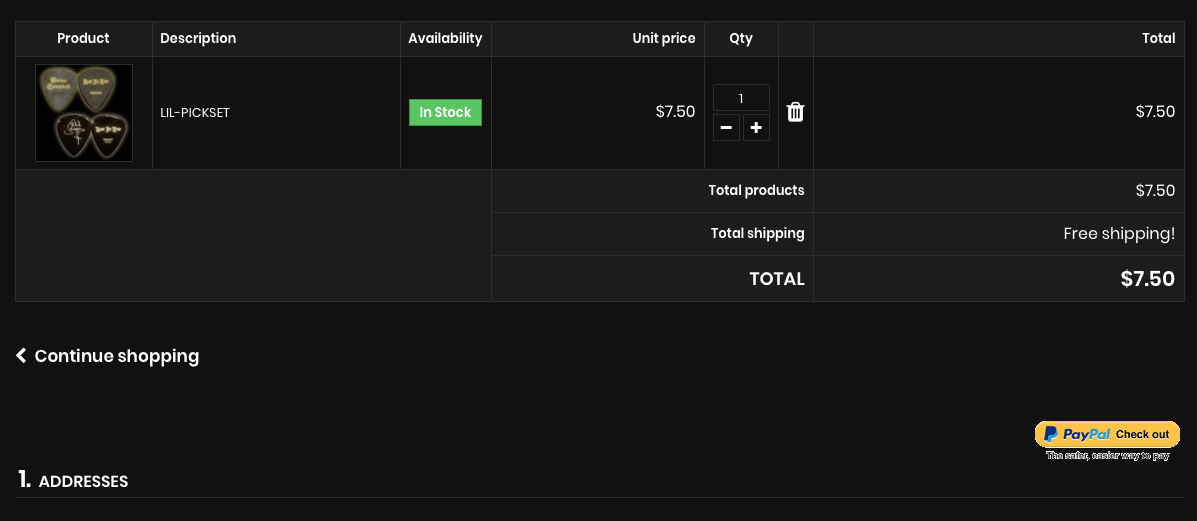The width and height of the screenshot is (1197, 521).
Task: Open the LIL-PICKSET description link
Action: pos(195,113)
